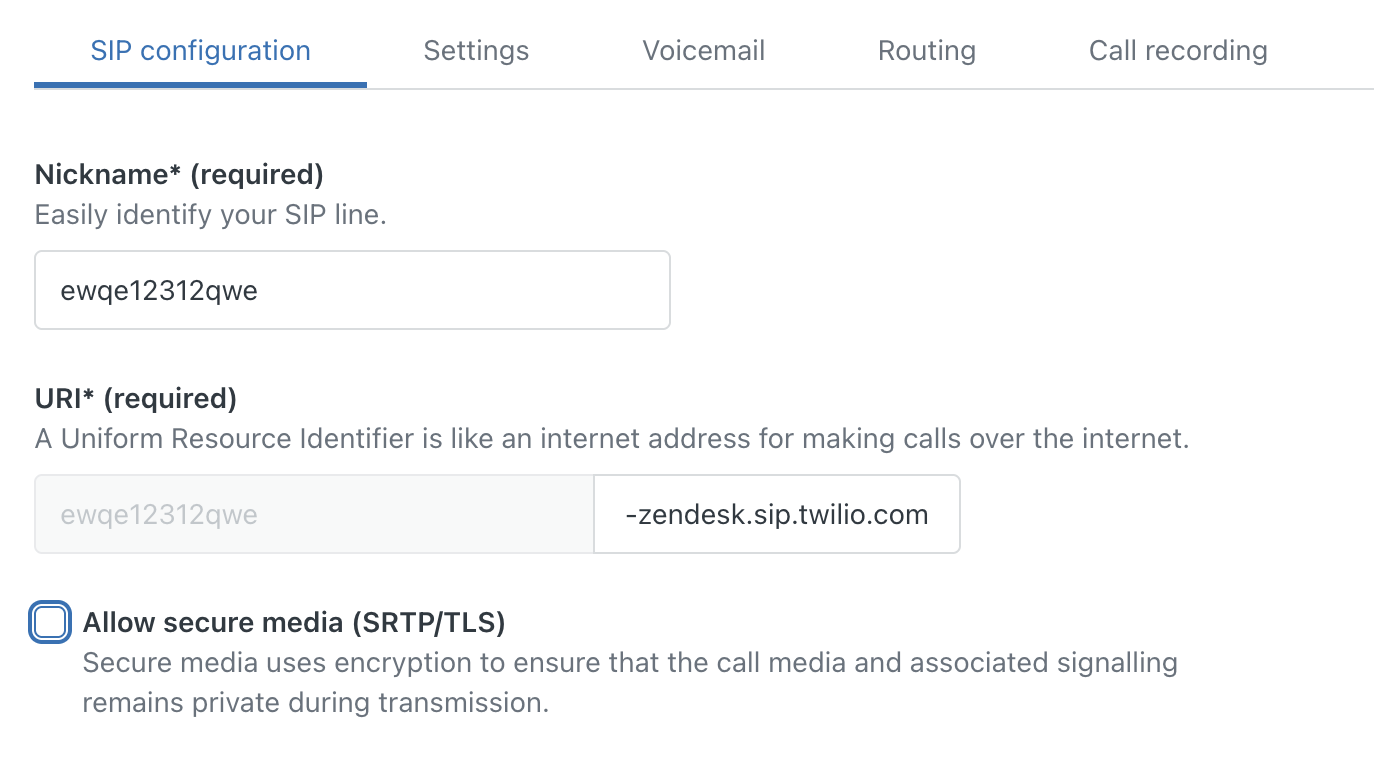This screenshot has height=760, width=1374.
Task: Switch to the Voicemail tab
Action: 703,51
